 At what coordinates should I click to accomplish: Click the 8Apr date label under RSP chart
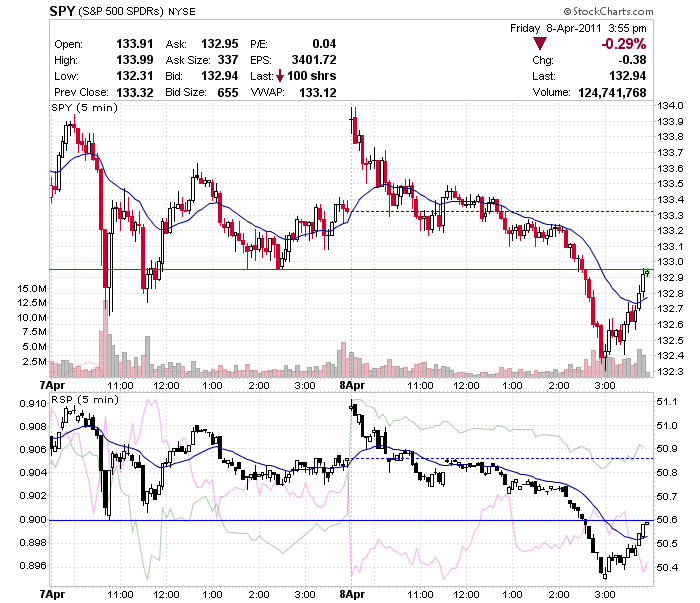point(352,595)
